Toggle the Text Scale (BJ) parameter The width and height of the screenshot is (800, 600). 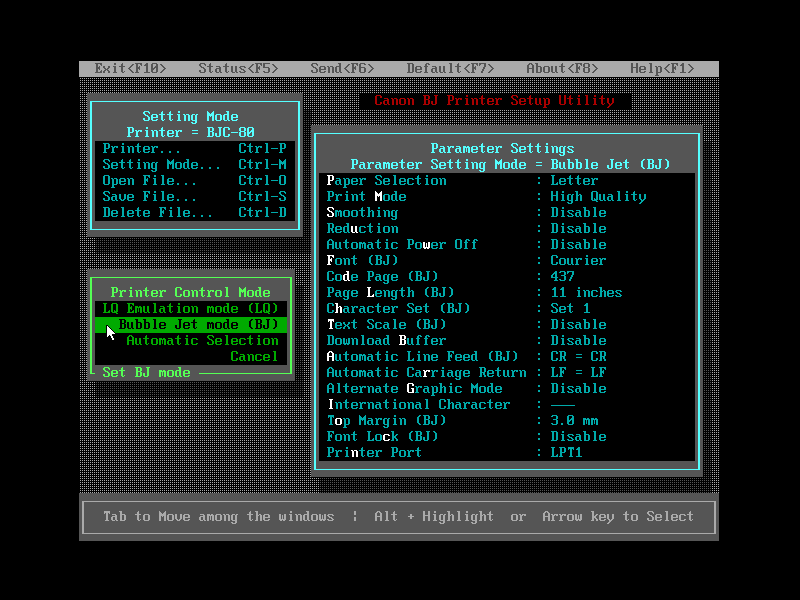click(507, 324)
